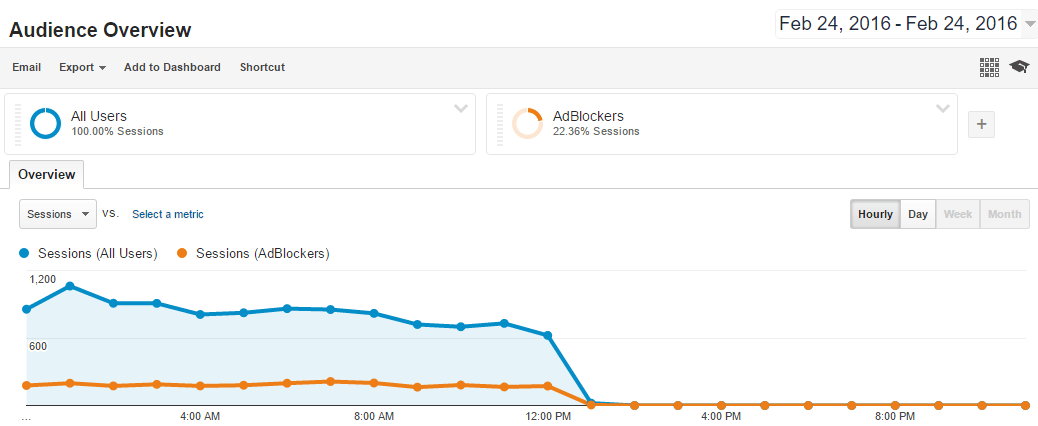Expand the AdBlockers segment options chevron
This screenshot has height=426, width=1038.
point(942,108)
